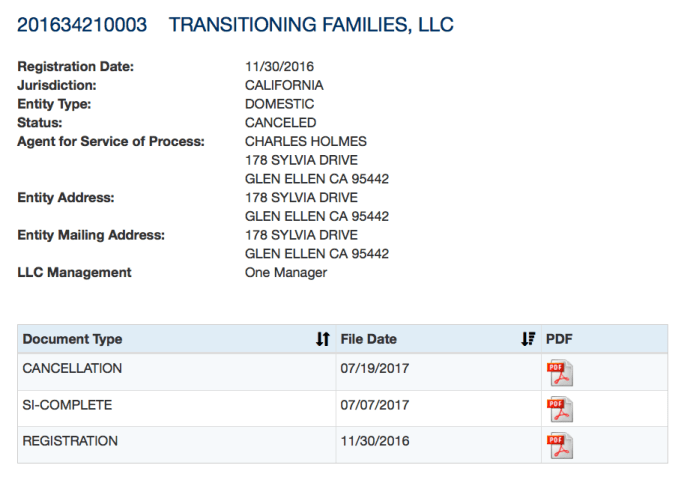Click the Document Type column header
This screenshot has height=477, width=699.
73,340
